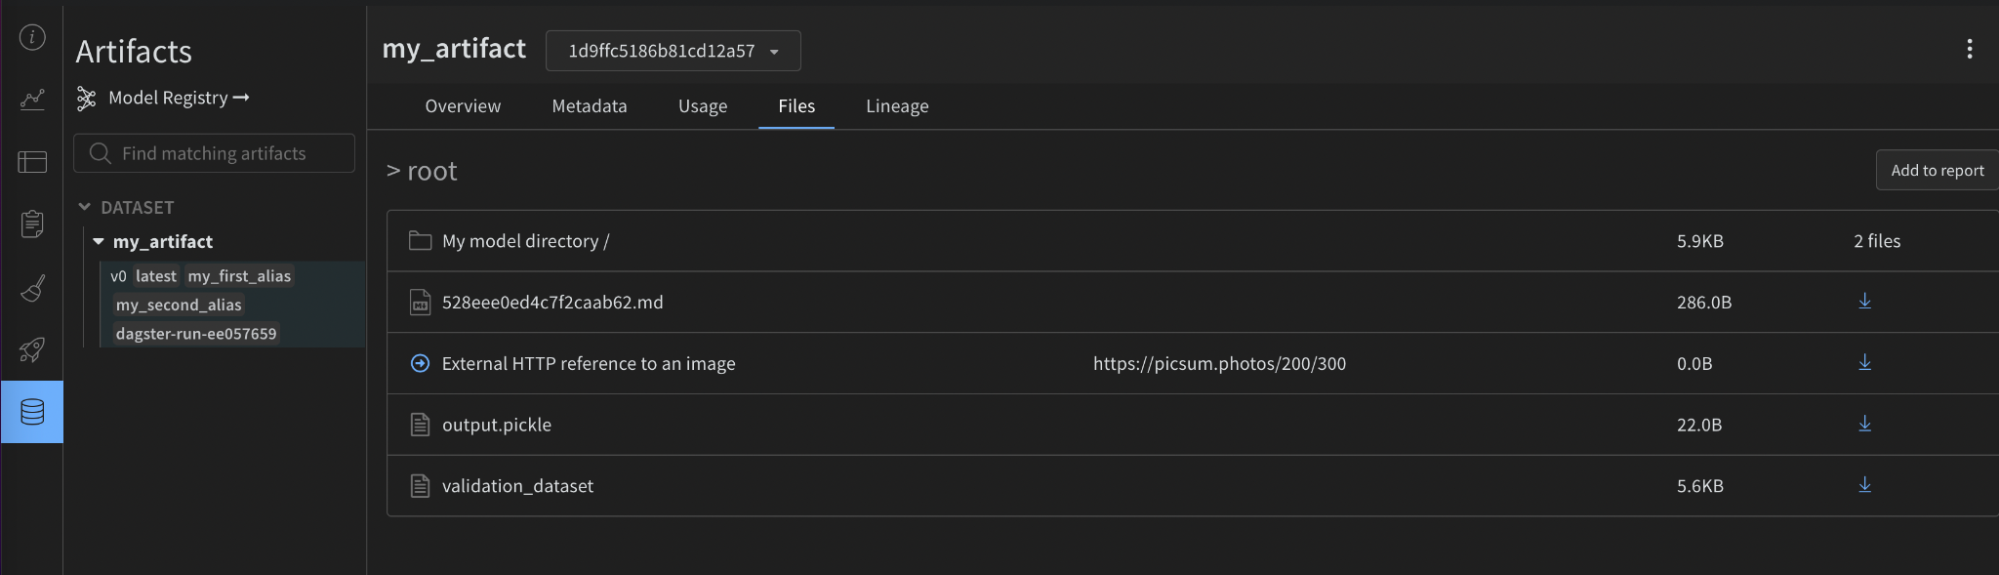The width and height of the screenshot is (1999, 575).
Task: Open the runs table icon in sidebar
Action: click(32, 161)
